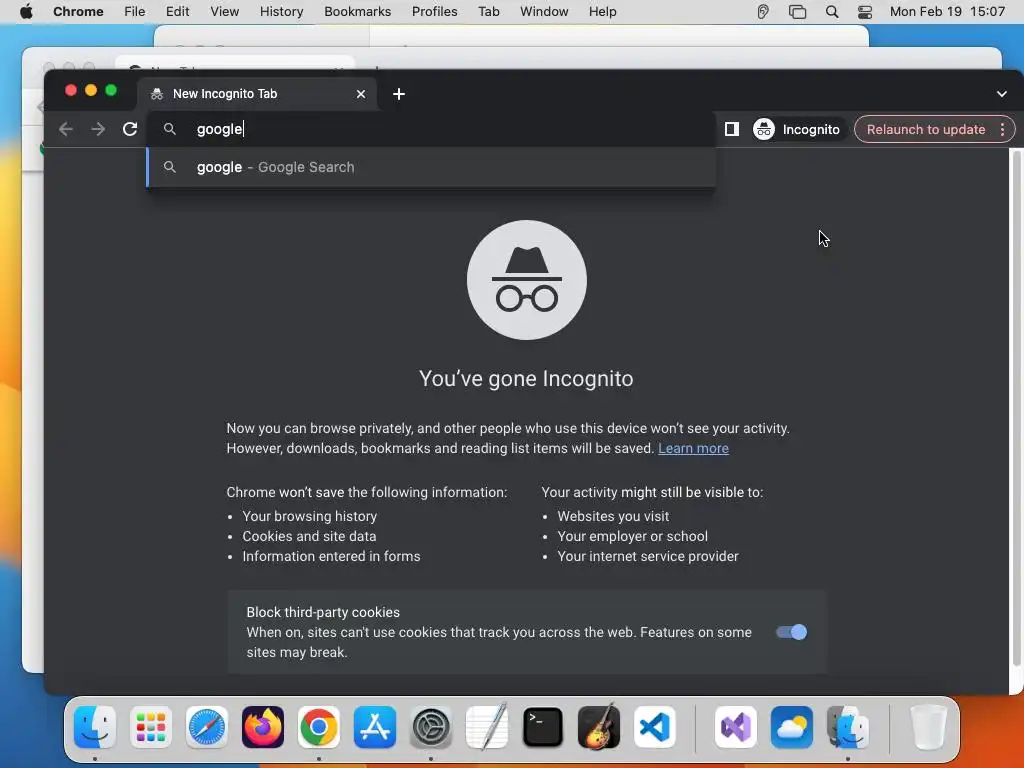This screenshot has height=768, width=1024.
Task: Reload the page with the refresh icon
Action: tap(130, 129)
